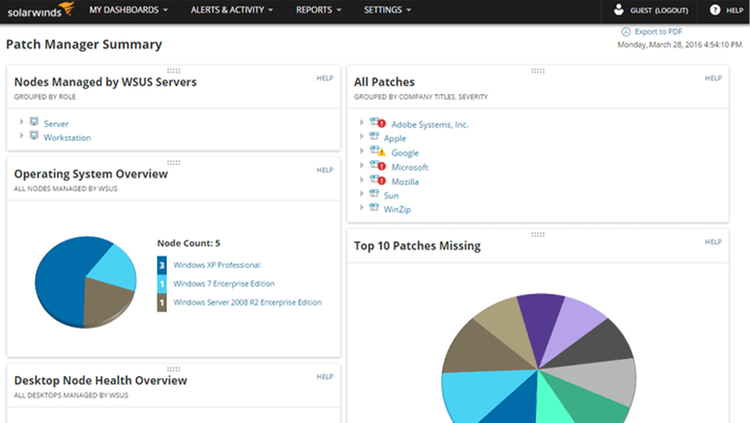
Task: Grab the Top 10 Patches Missing drag handle
Action: coord(538,234)
